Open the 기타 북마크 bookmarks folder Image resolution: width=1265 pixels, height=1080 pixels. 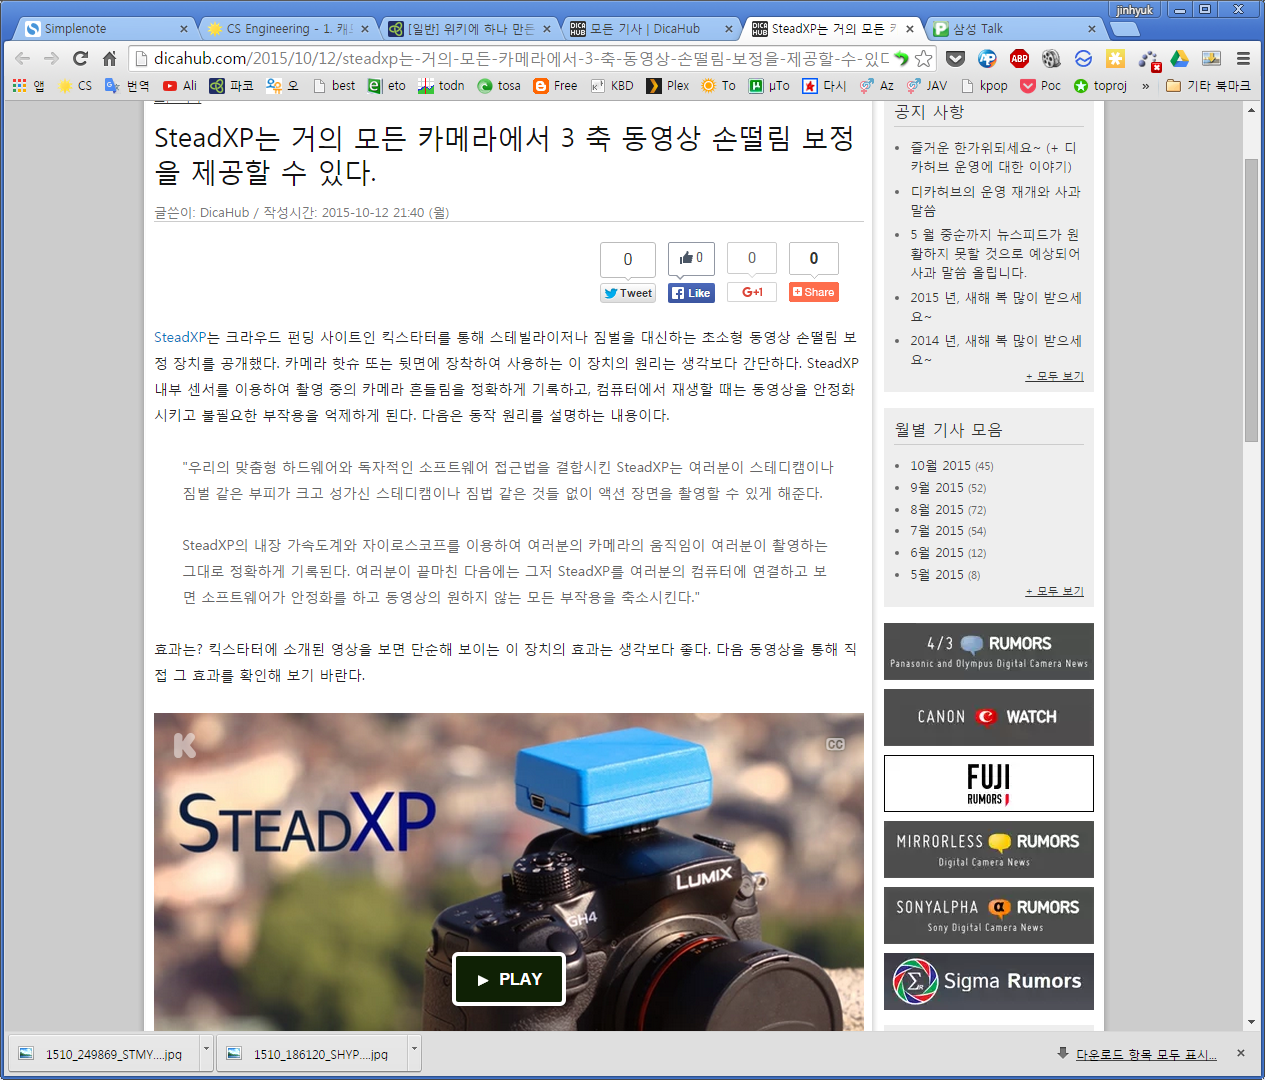1208,86
